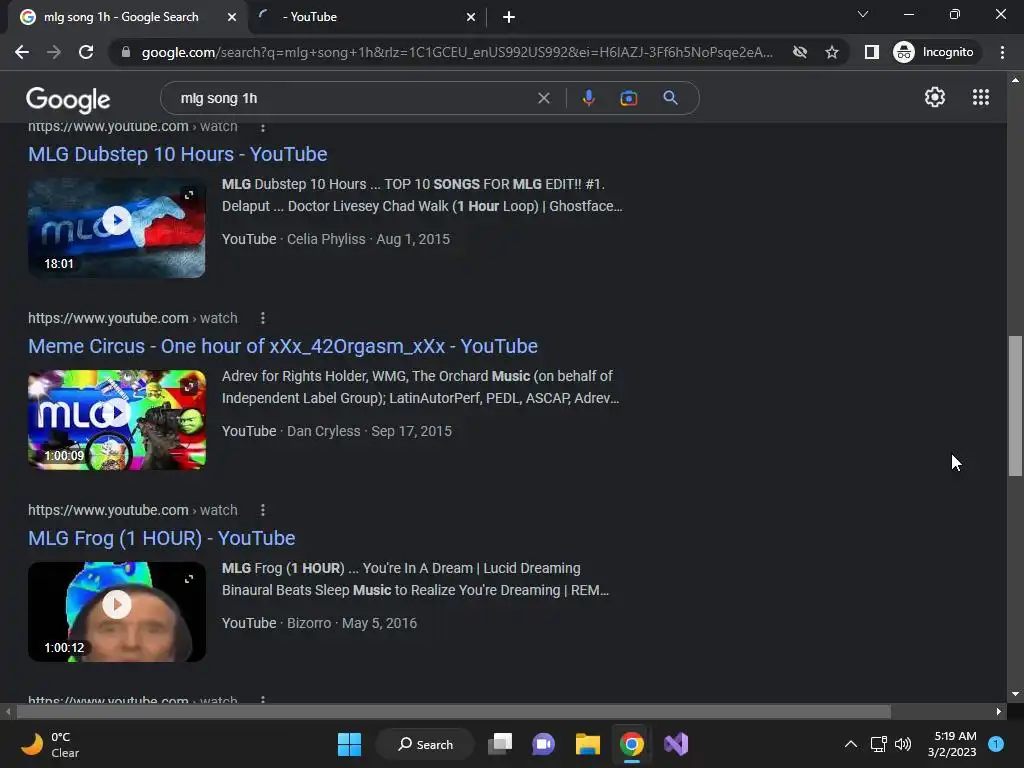
Task: Focus the 'mlg song 1h' search field
Action: (x=353, y=99)
